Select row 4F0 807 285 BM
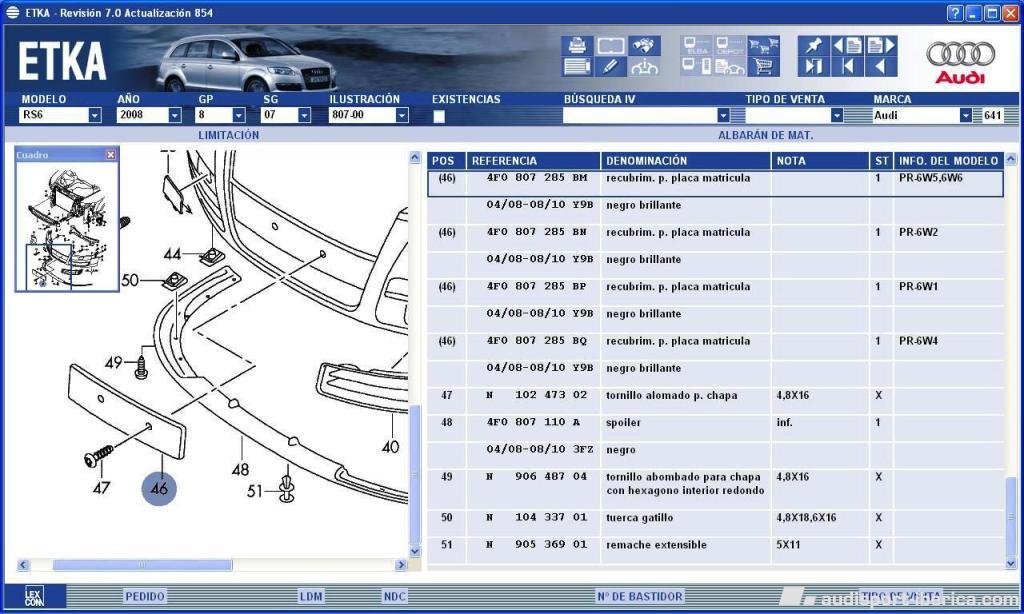 [715, 184]
